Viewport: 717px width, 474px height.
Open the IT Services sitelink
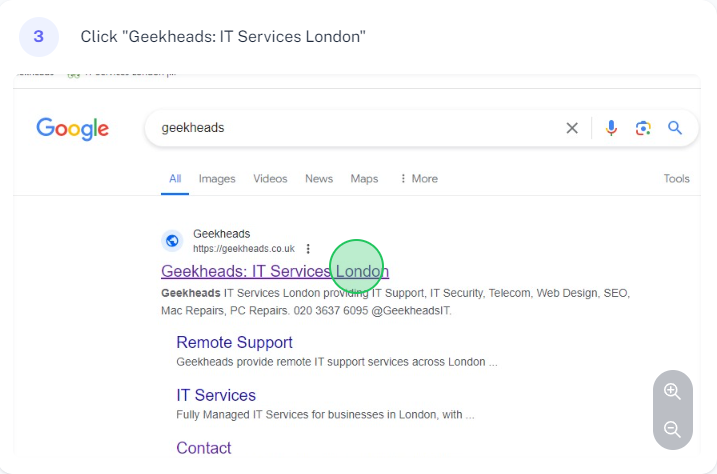tap(216, 395)
